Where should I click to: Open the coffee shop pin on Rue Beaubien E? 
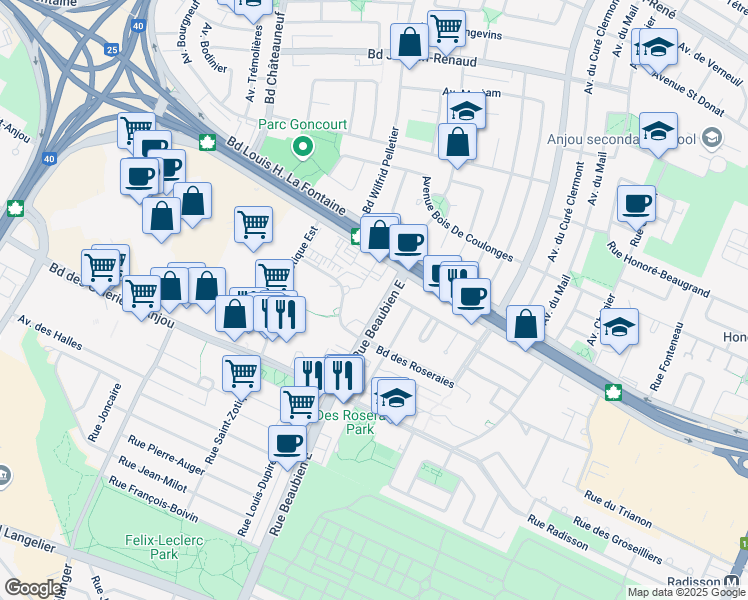(x=287, y=443)
